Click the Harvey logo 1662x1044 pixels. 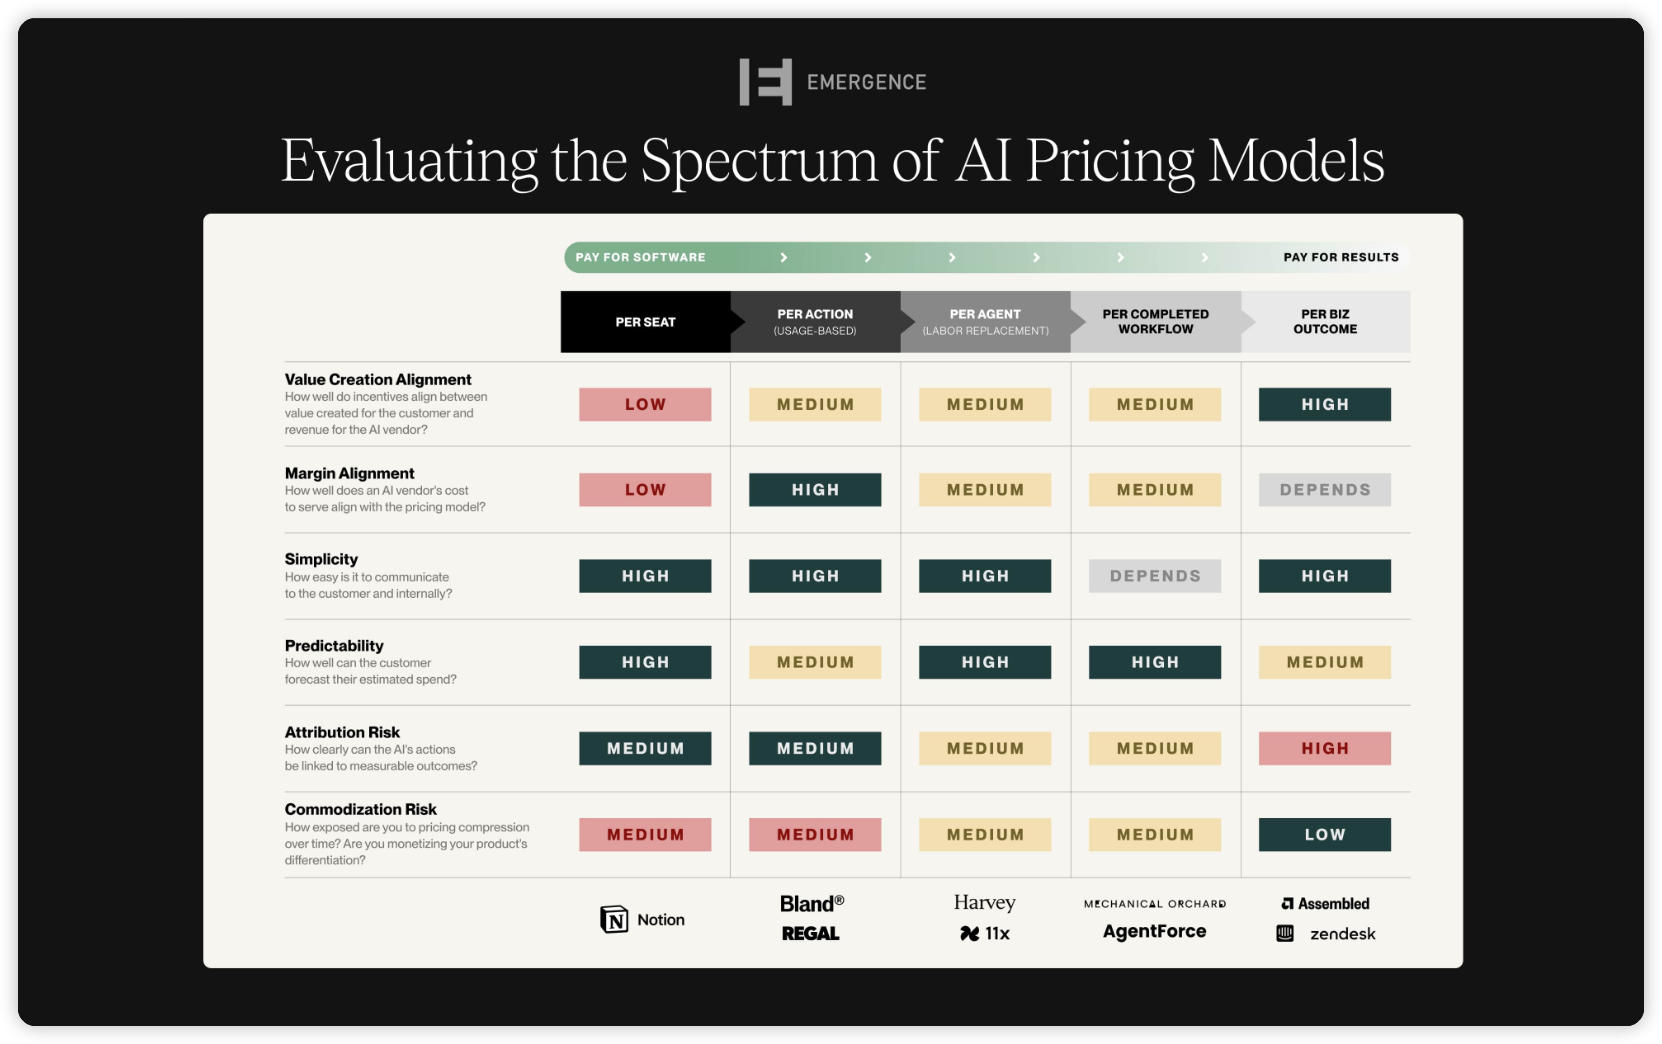pos(984,903)
